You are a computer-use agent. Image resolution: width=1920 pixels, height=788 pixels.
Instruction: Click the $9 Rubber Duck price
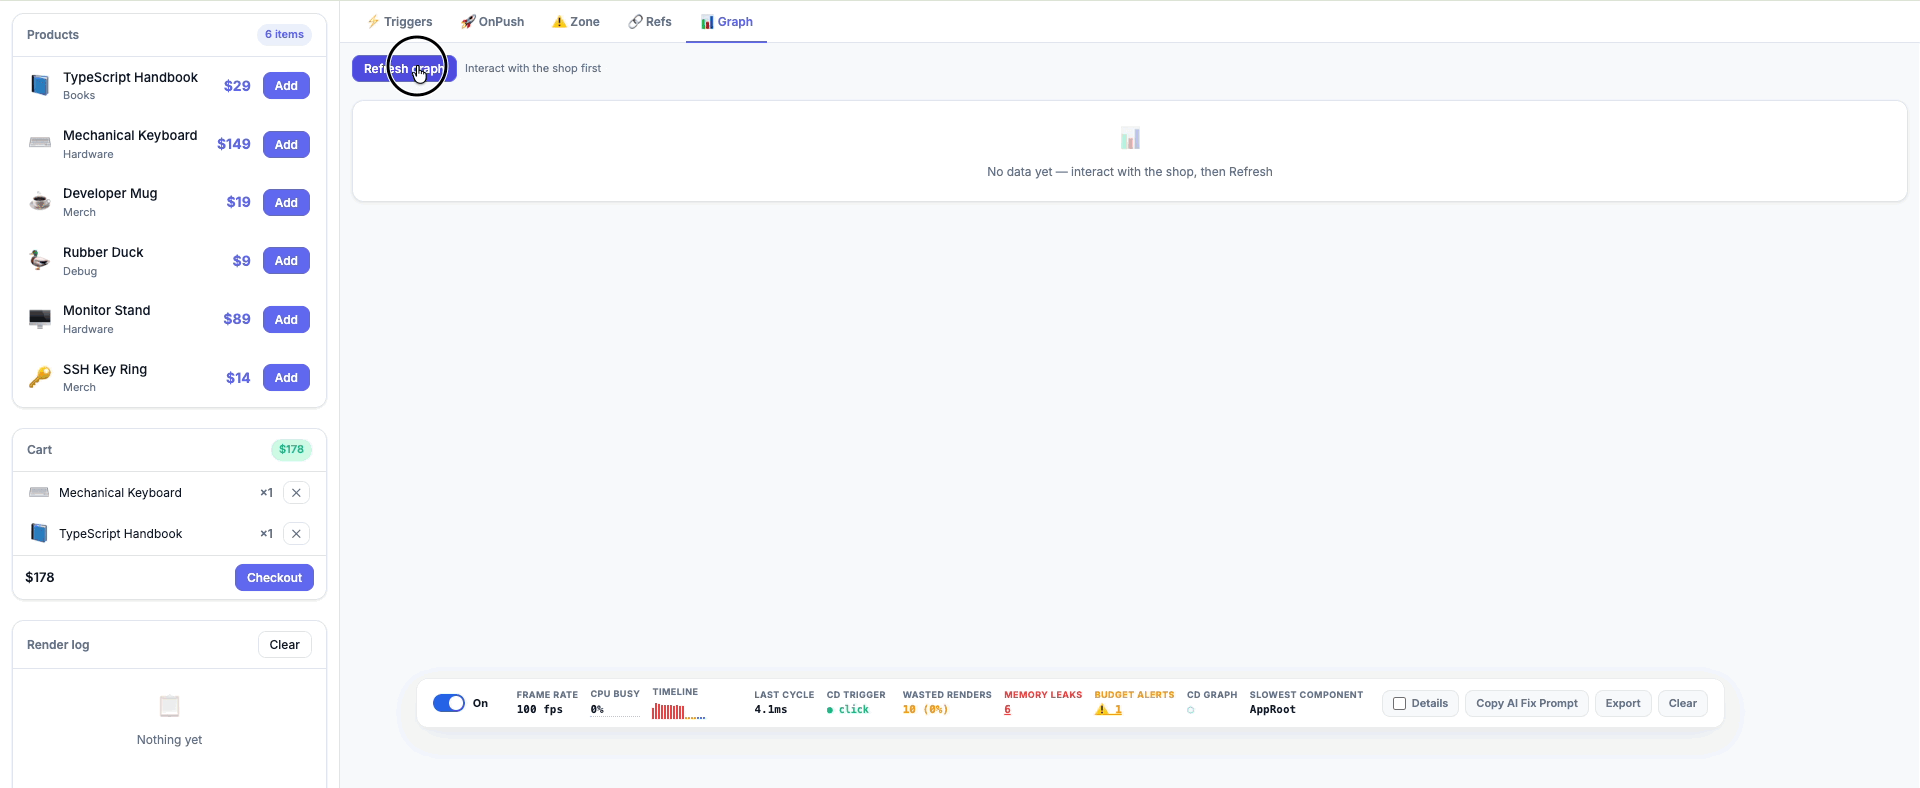(242, 261)
